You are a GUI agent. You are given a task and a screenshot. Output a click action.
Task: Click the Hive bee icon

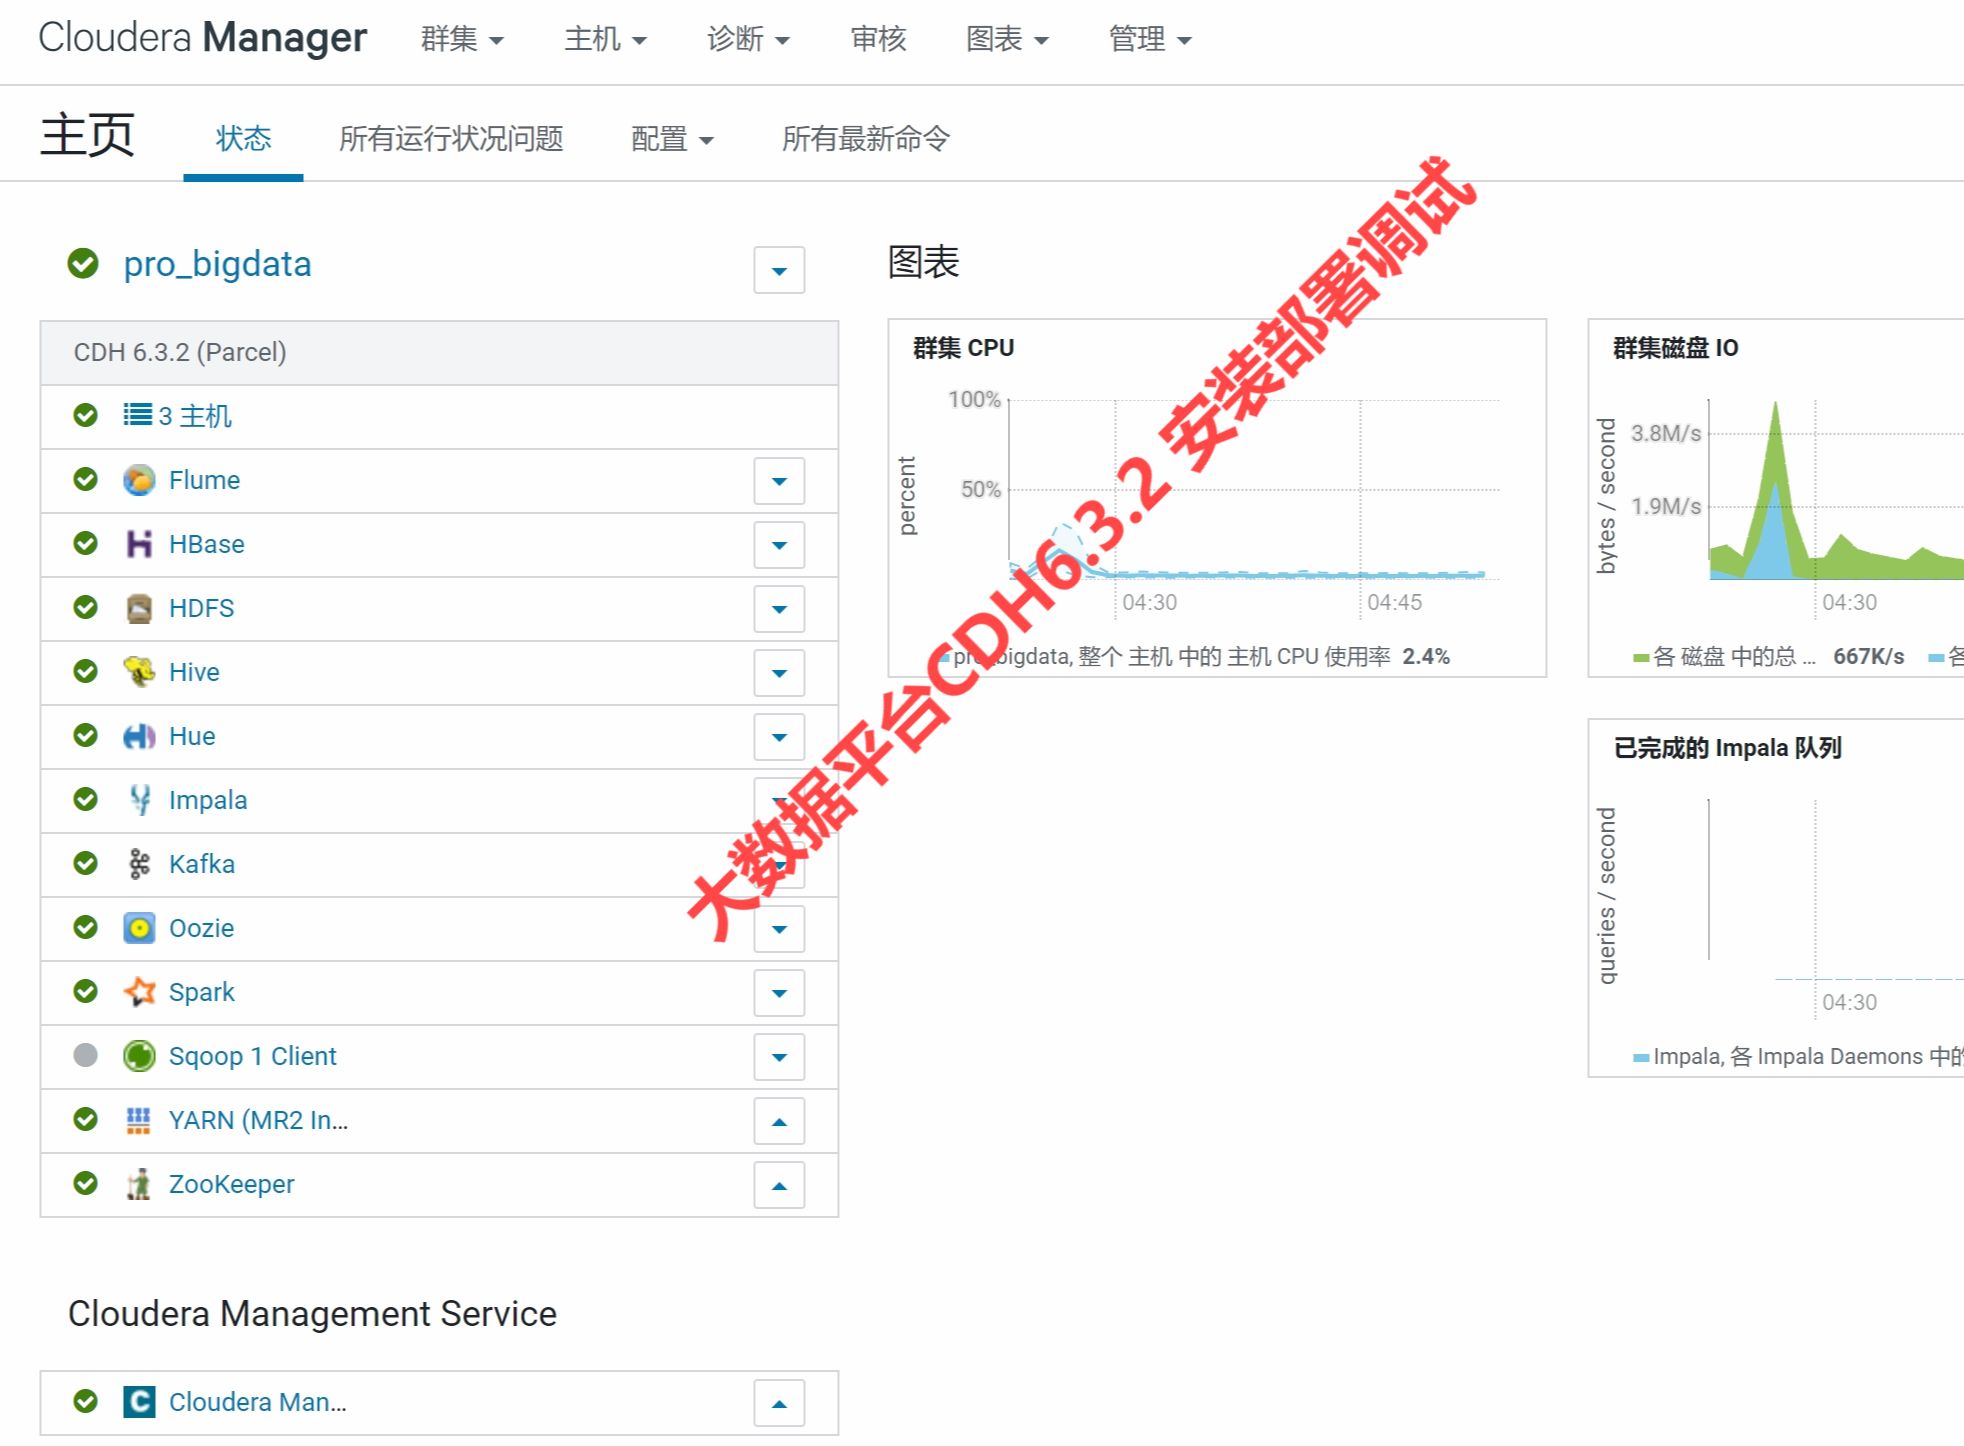tap(139, 672)
